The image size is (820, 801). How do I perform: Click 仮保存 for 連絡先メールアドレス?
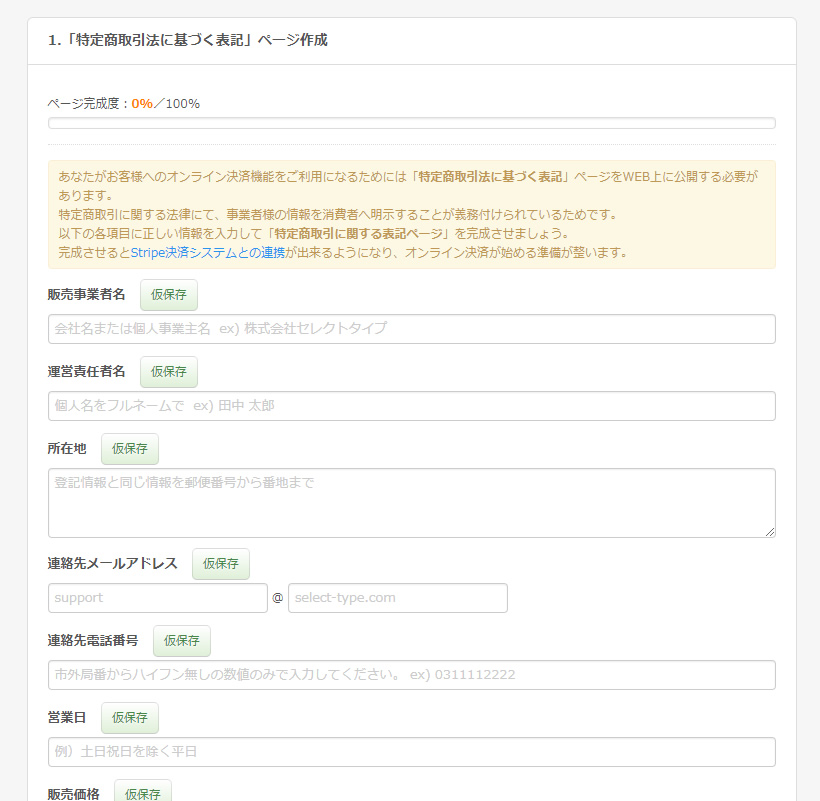click(x=220, y=564)
